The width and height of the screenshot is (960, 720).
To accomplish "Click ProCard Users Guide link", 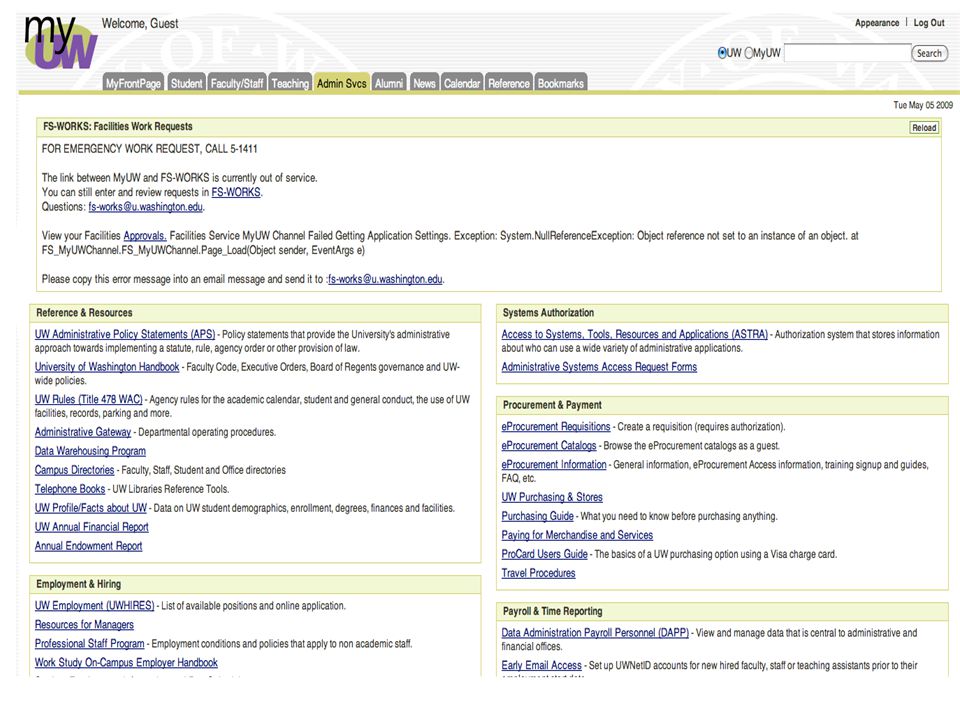I will pyautogui.click(x=544, y=553).
